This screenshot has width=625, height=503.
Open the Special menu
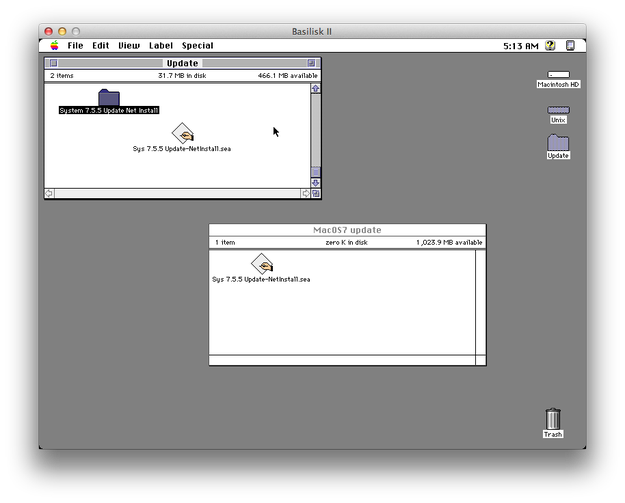(197, 45)
